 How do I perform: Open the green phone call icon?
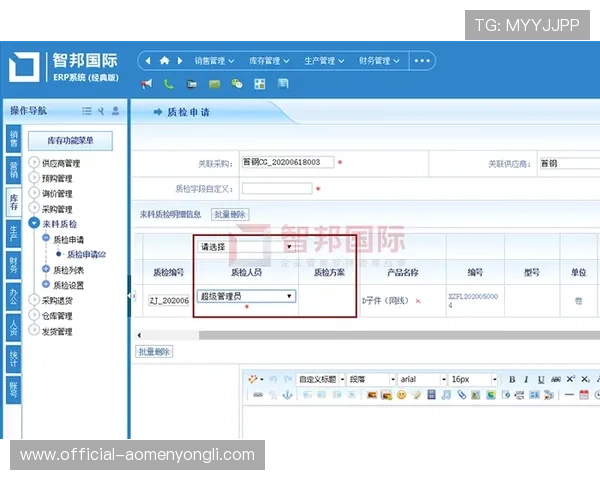(168, 84)
